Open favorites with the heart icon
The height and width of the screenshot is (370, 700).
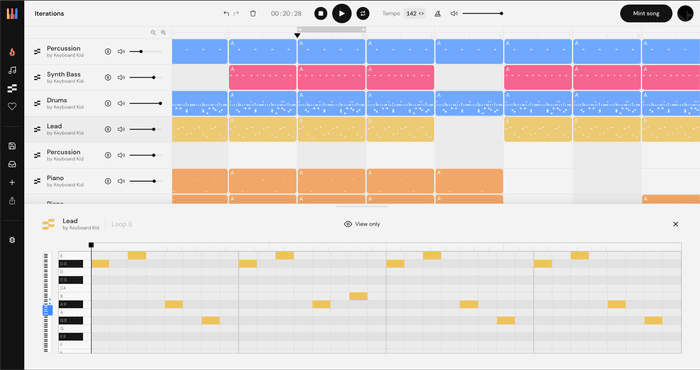[x=12, y=106]
